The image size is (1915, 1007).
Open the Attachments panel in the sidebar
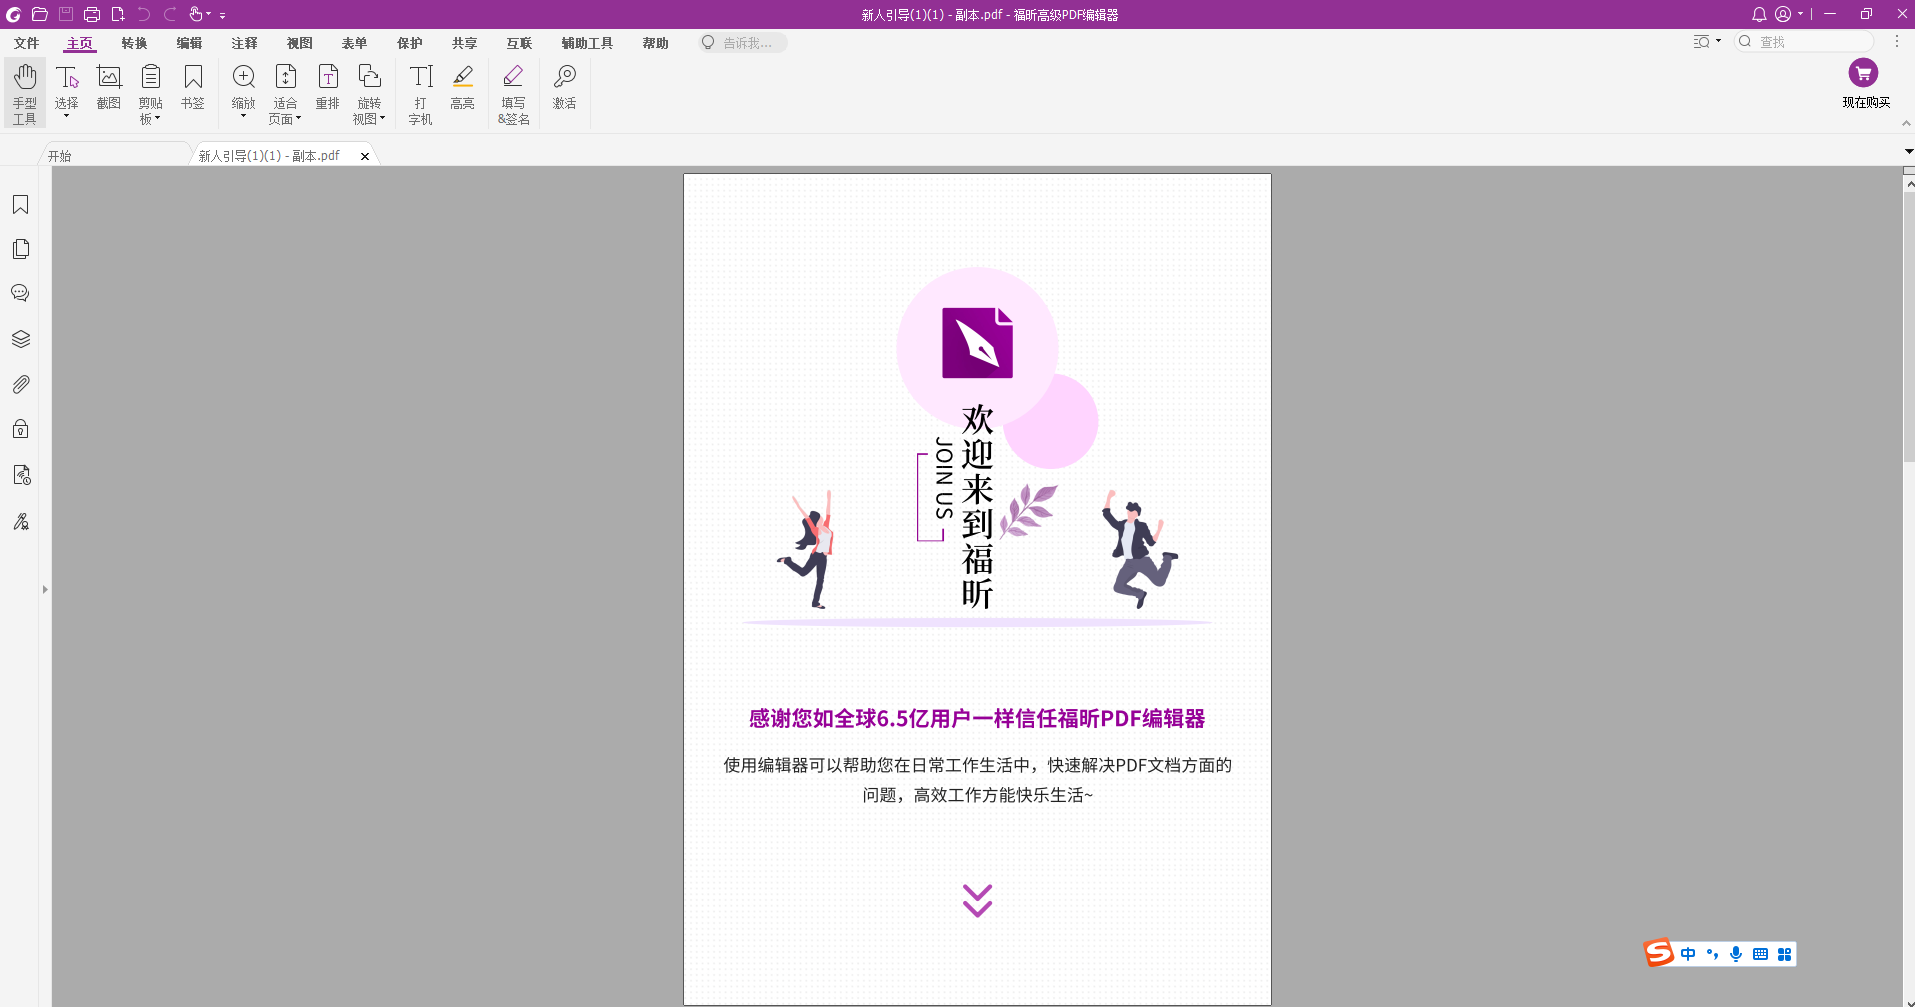click(20, 384)
